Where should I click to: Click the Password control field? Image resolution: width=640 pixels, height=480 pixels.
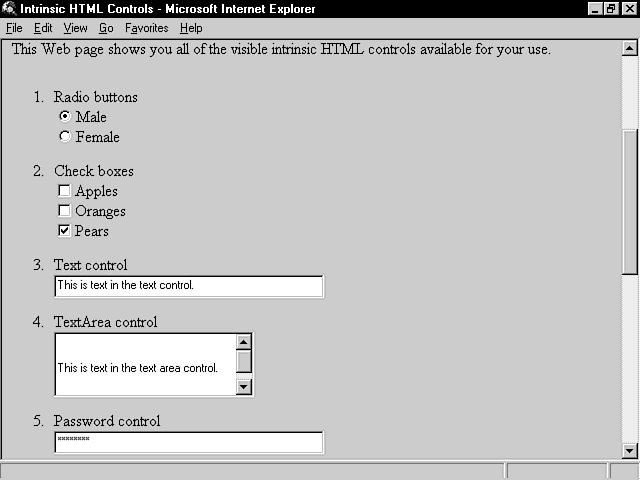coord(188,442)
